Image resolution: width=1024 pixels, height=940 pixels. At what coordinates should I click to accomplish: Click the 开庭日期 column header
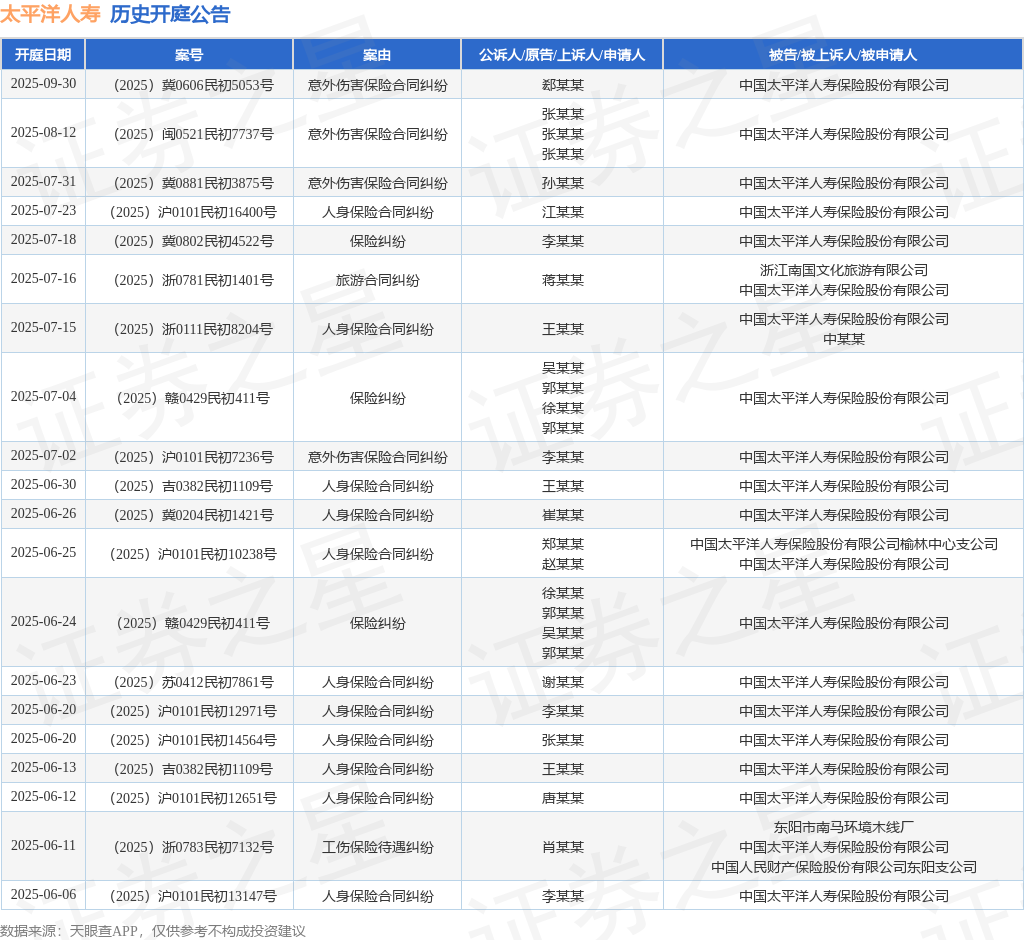click(43, 55)
